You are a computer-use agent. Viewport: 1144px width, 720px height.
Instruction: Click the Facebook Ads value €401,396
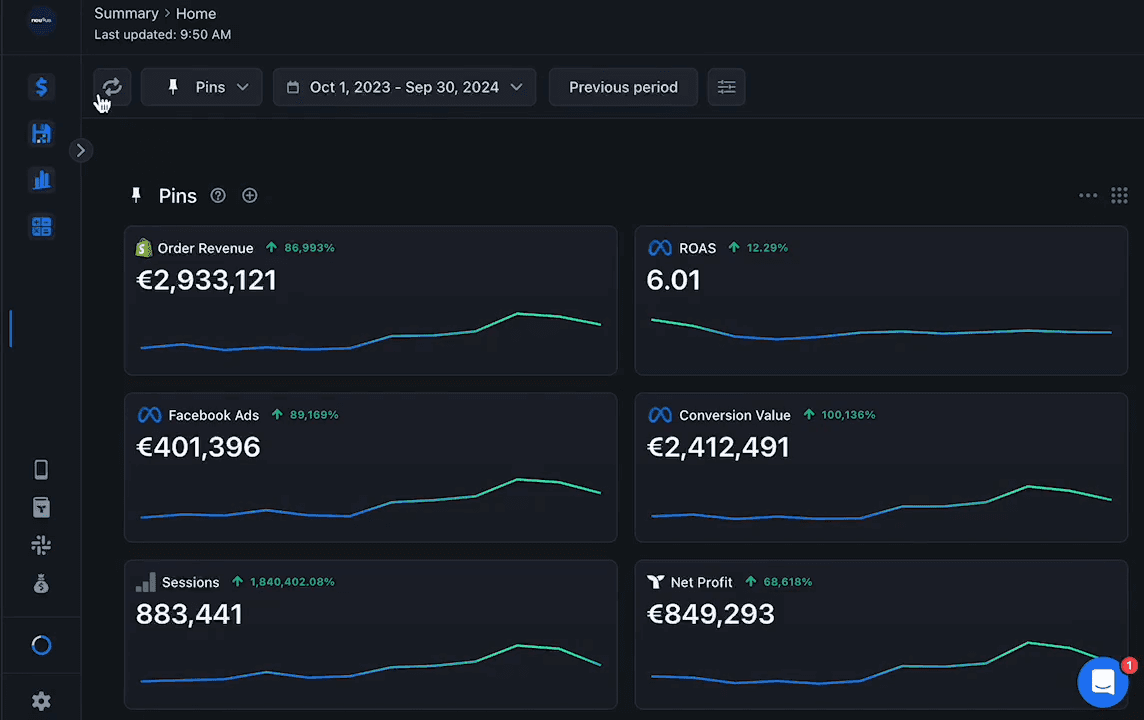198,447
